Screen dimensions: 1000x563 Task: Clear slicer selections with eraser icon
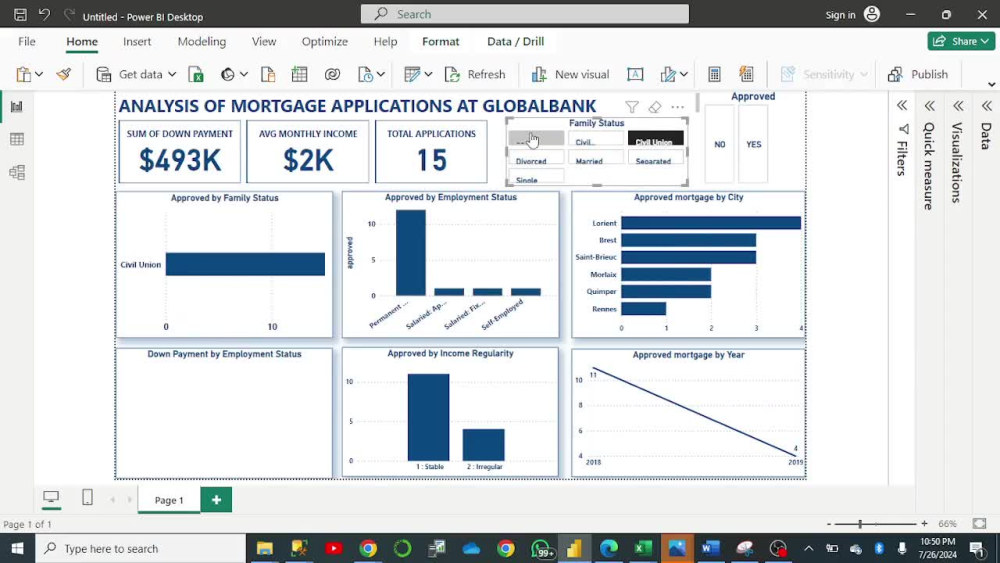(x=654, y=107)
